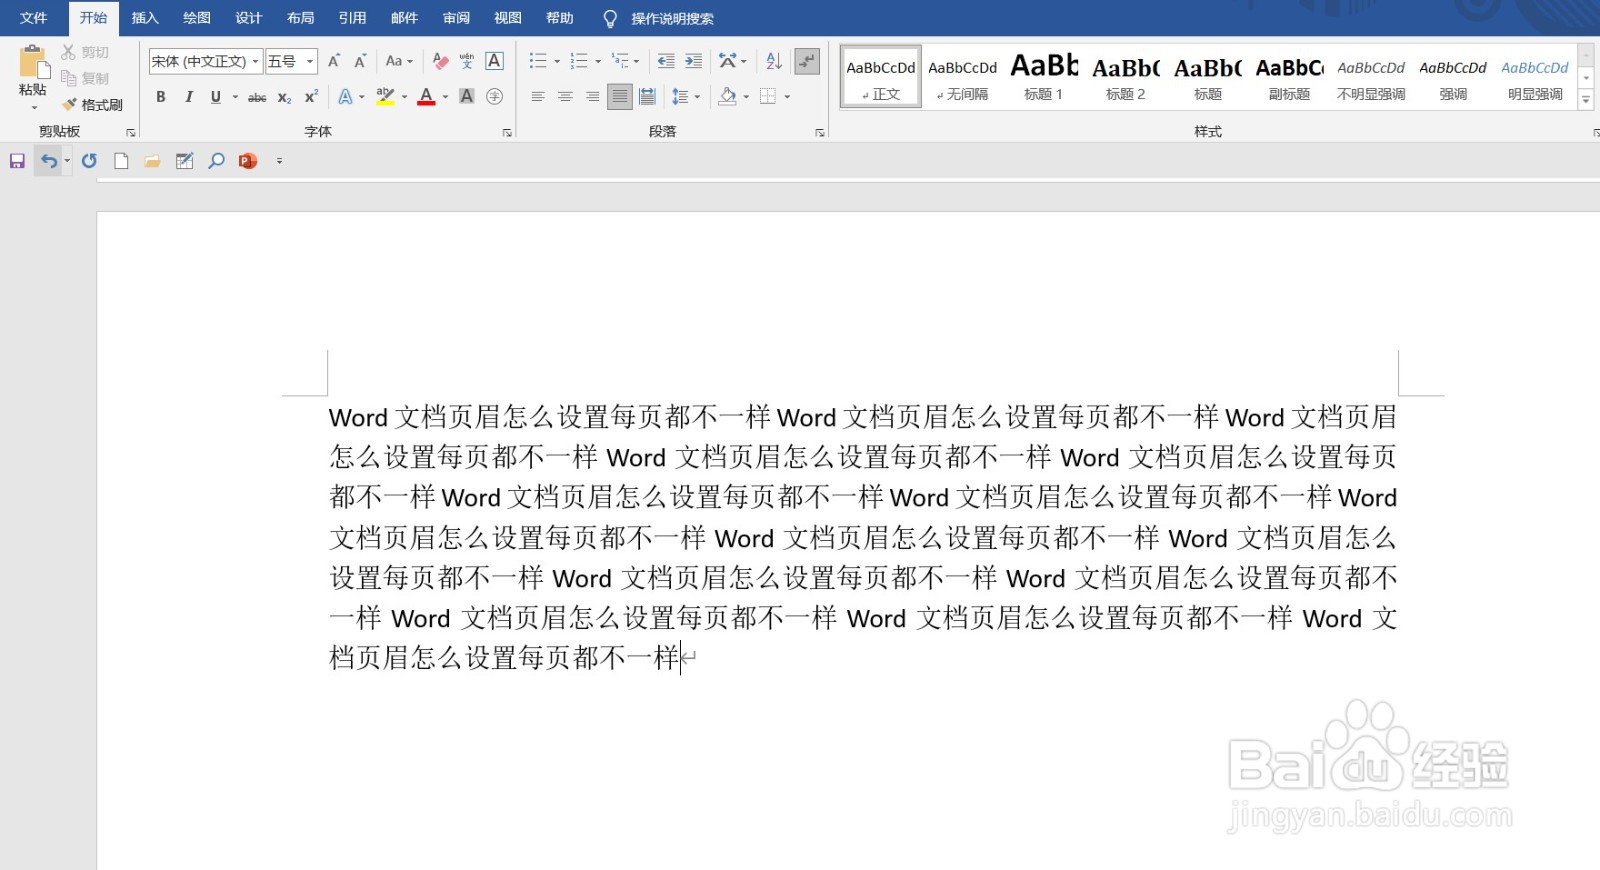Open Change Case (Aa) dropdown
Viewport: 1600px width, 870px height.
(399, 61)
